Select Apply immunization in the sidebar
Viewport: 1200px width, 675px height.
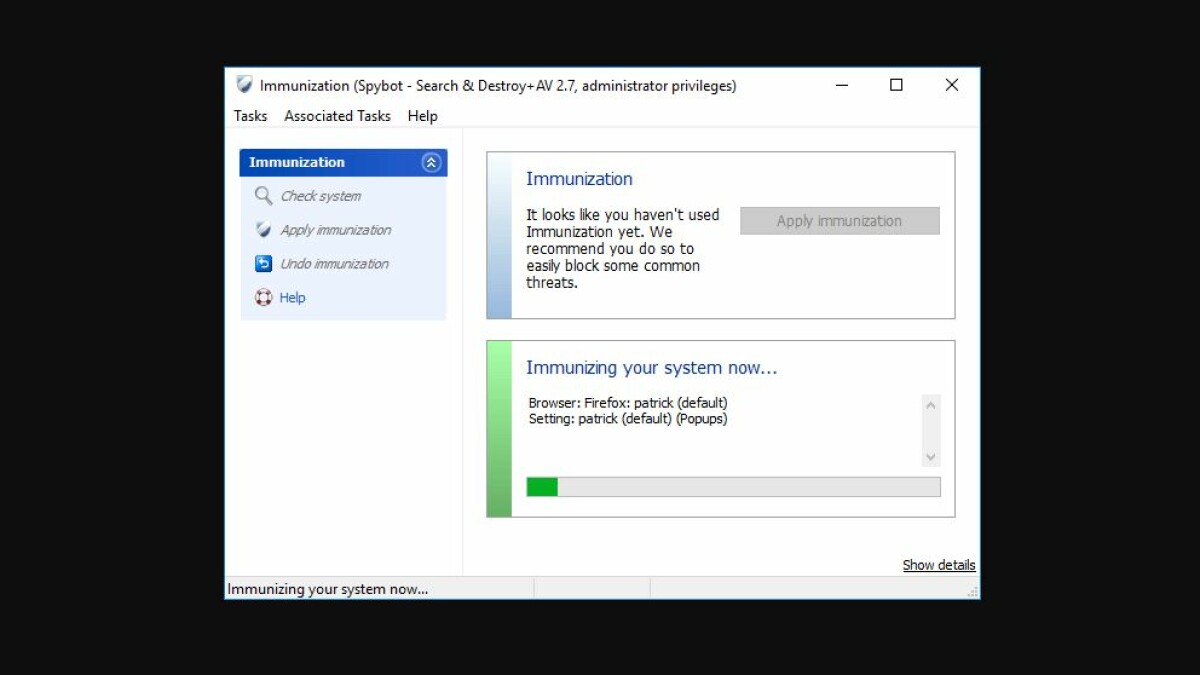click(x=335, y=230)
